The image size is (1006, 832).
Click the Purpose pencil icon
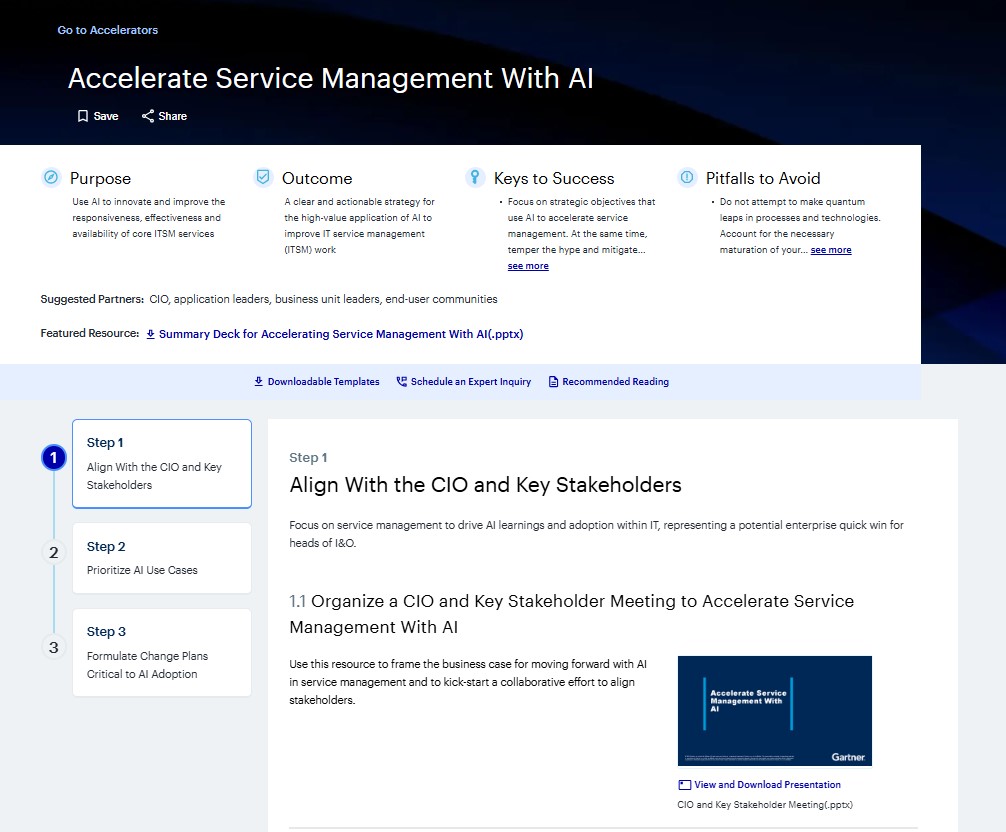[50, 177]
